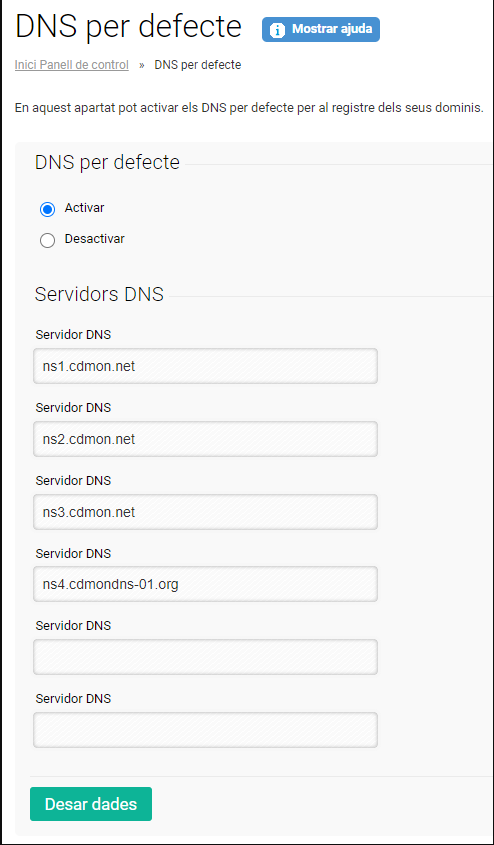Open help with the Mostrar ajuda button
This screenshot has height=845, width=494.
click(321, 30)
